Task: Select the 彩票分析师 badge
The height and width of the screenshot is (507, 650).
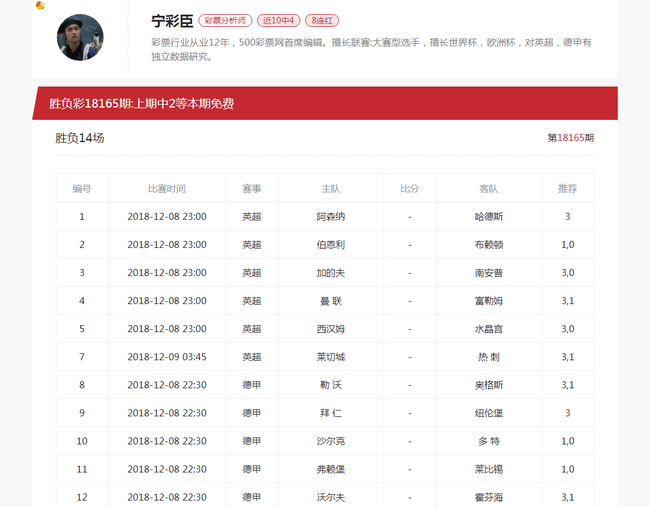Action: 225,20
